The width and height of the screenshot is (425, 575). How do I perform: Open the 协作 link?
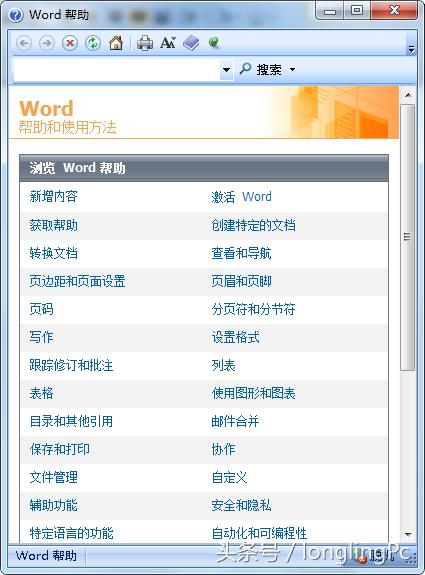[x=223, y=449]
